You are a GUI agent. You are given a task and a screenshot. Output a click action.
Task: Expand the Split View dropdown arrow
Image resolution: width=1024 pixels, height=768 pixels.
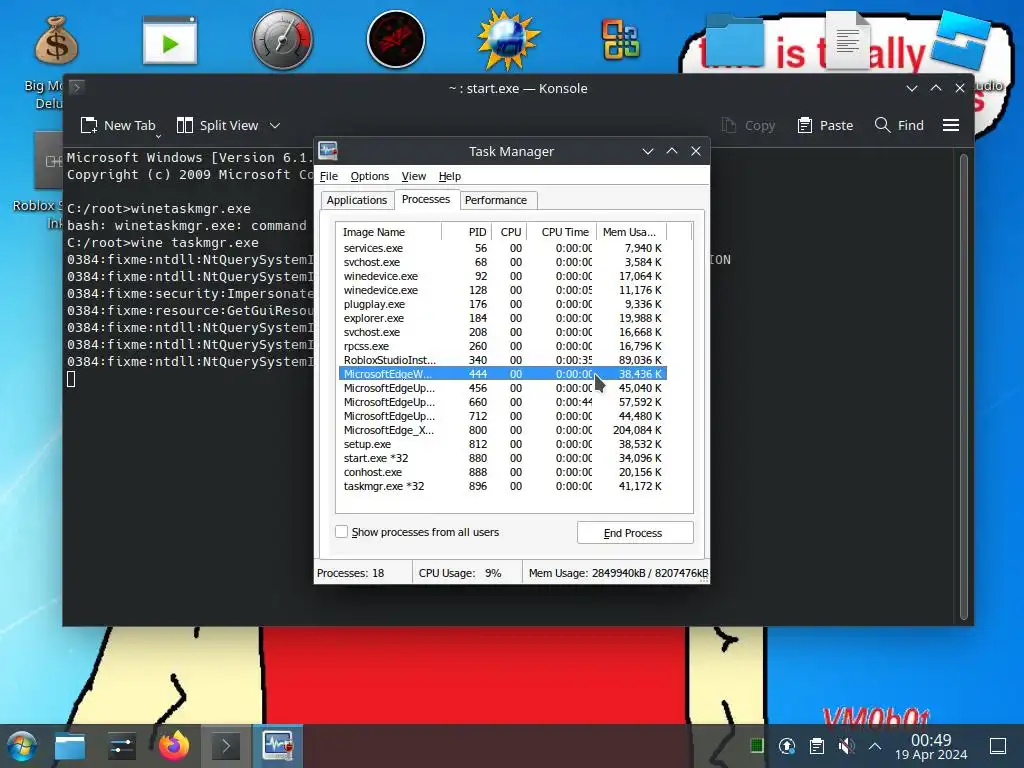tap(275, 125)
